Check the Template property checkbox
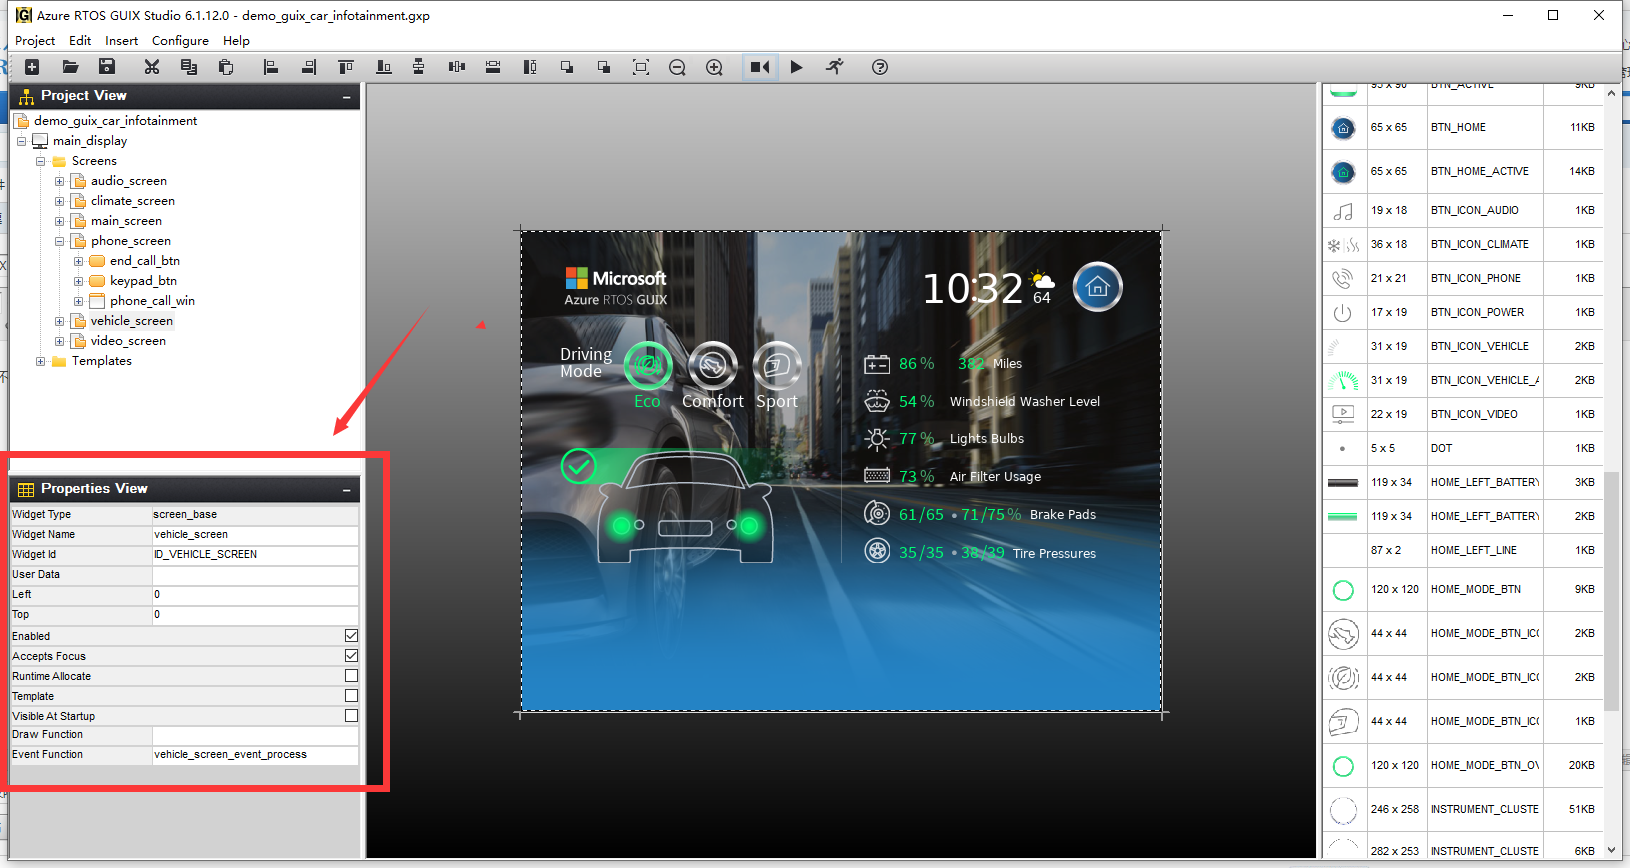The width and height of the screenshot is (1630, 868). click(x=351, y=696)
